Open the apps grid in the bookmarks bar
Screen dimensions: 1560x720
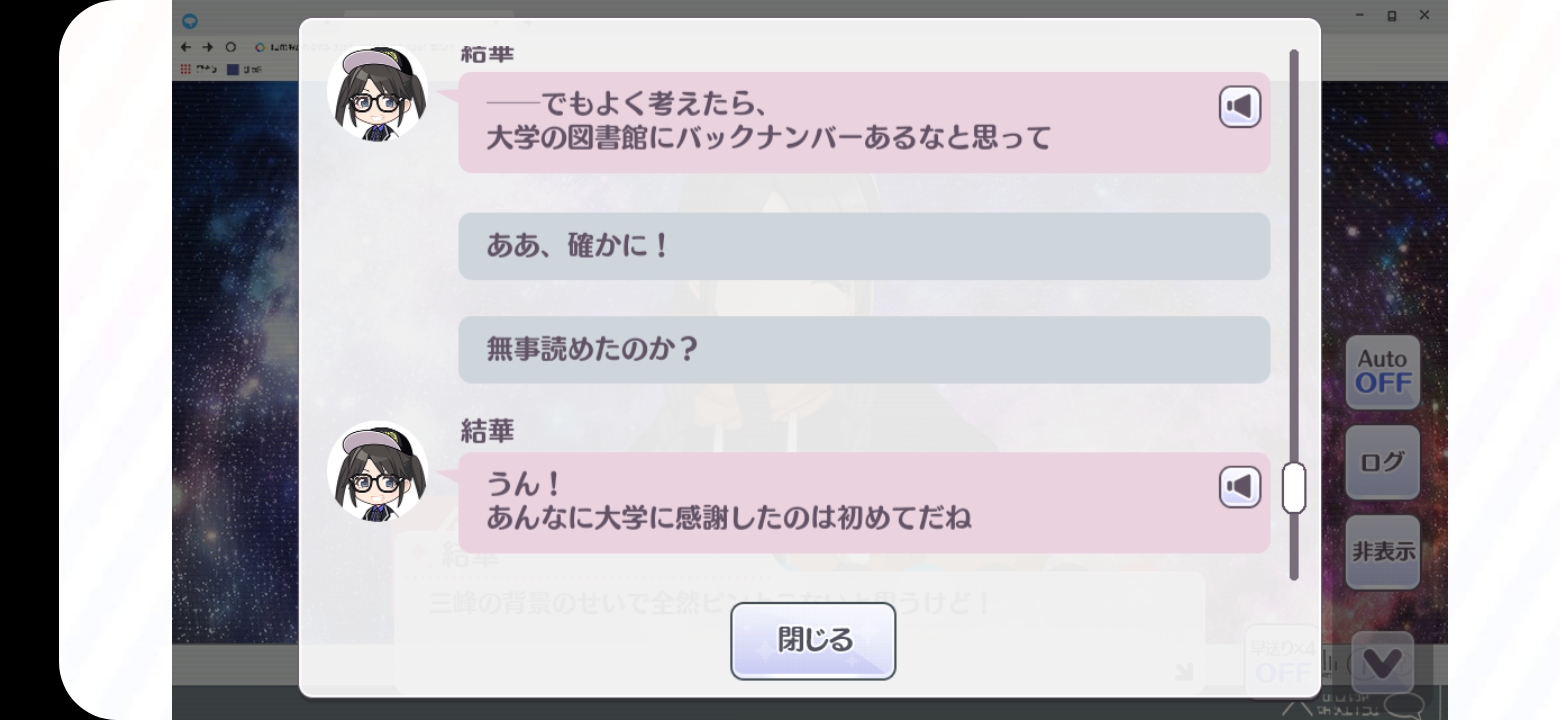pos(185,68)
